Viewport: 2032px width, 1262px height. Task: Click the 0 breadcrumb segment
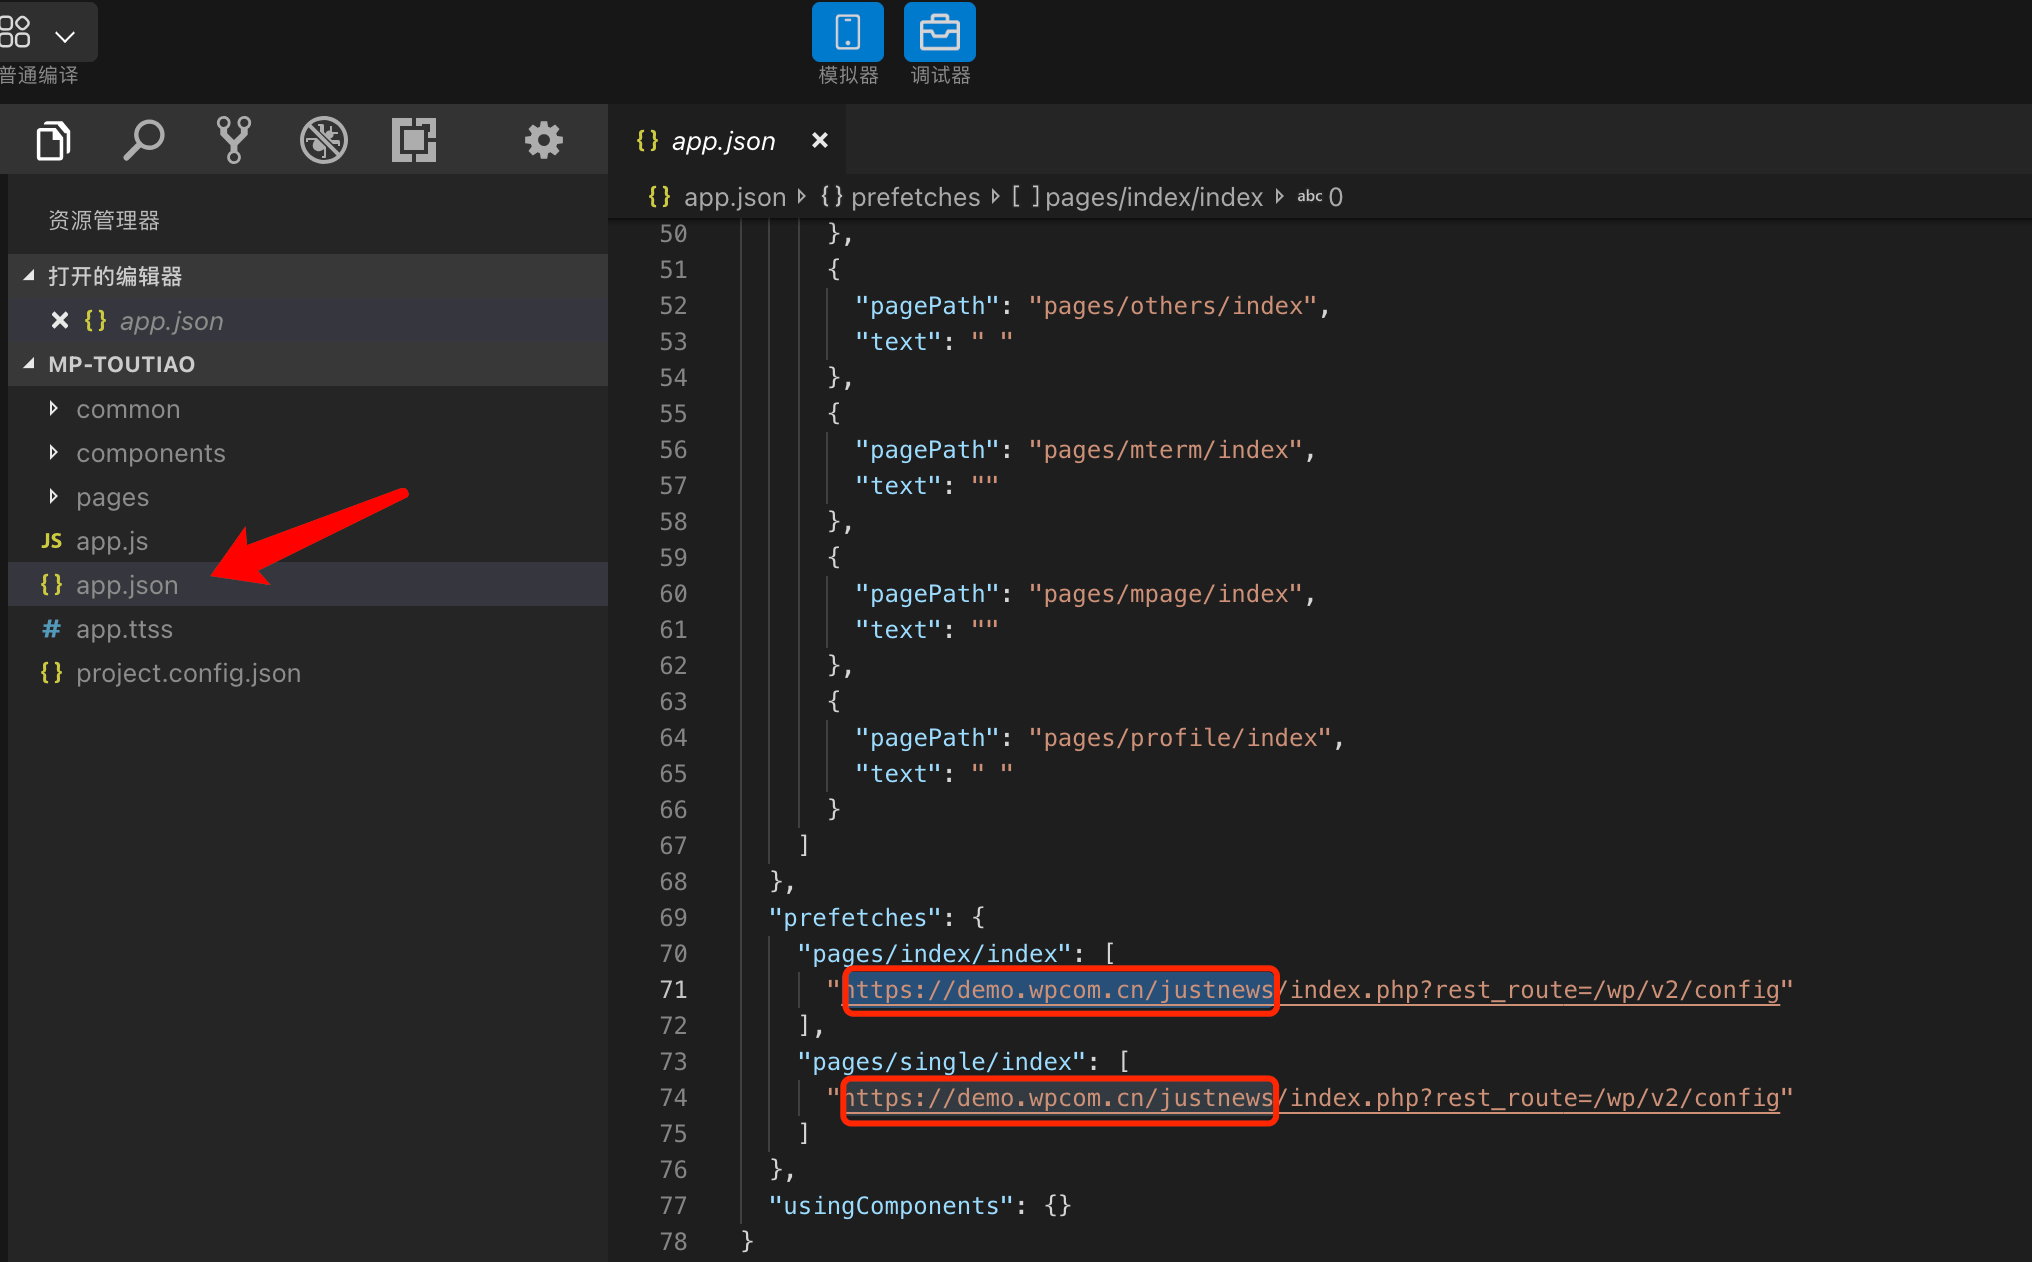[x=1321, y=197]
